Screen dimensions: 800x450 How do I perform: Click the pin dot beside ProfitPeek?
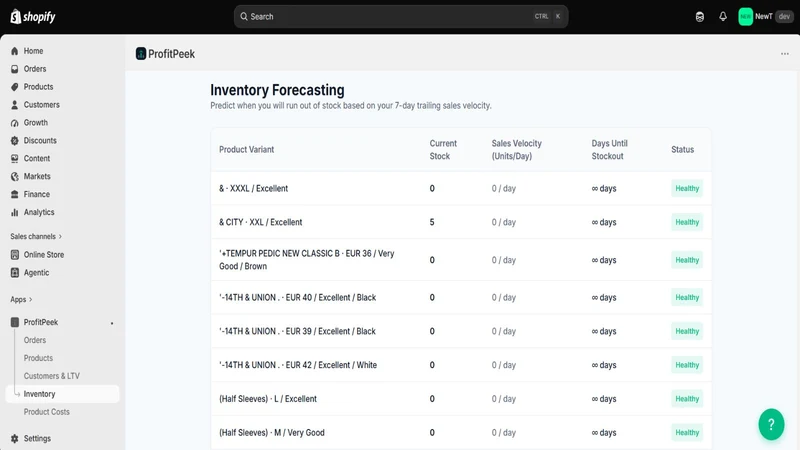(112, 323)
